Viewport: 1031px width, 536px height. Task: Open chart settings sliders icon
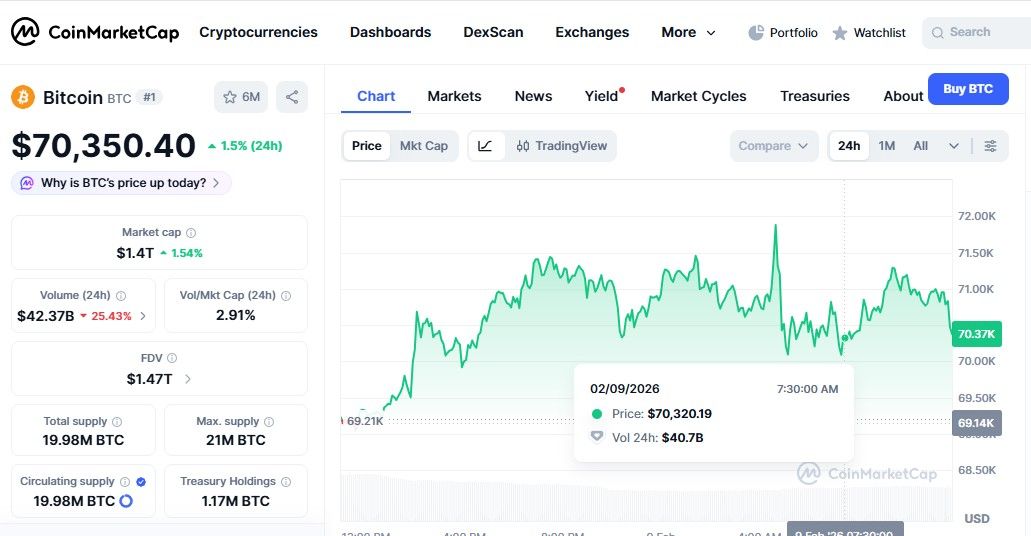click(x=990, y=146)
